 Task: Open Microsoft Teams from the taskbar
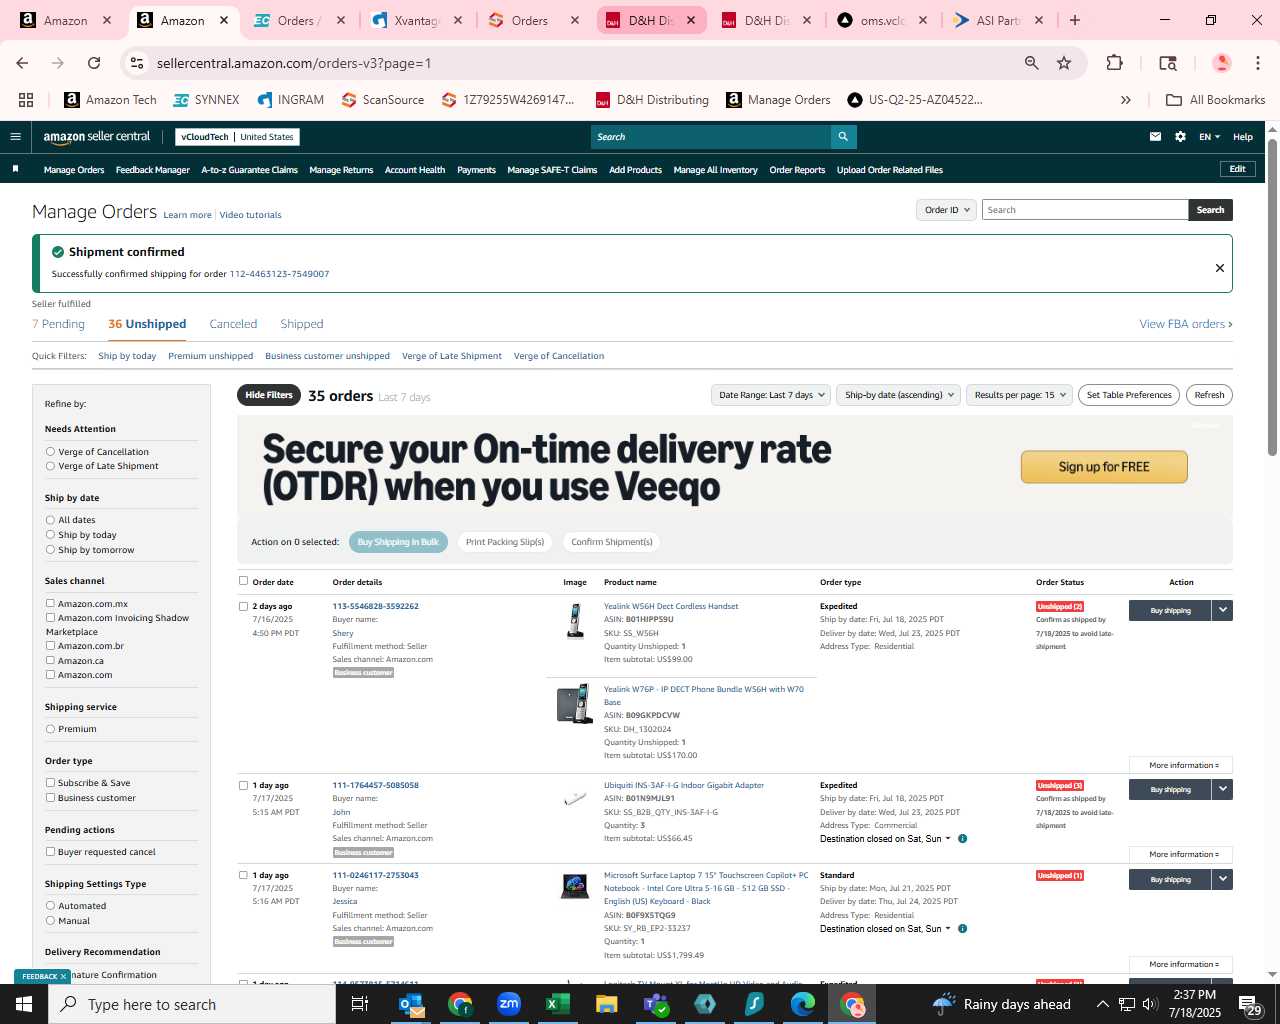(x=655, y=1004)
